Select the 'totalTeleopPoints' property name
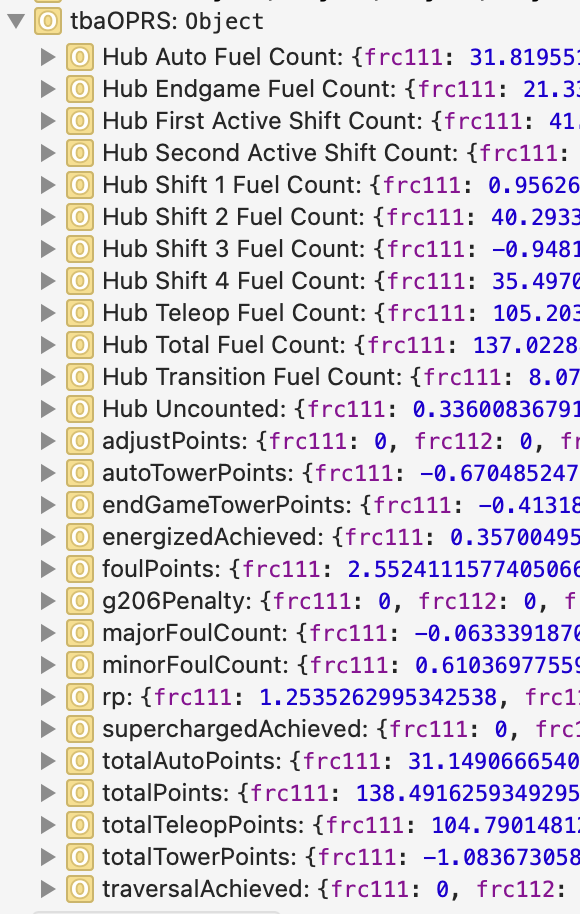Screen dimensions: 580x914 click(200, 825)
